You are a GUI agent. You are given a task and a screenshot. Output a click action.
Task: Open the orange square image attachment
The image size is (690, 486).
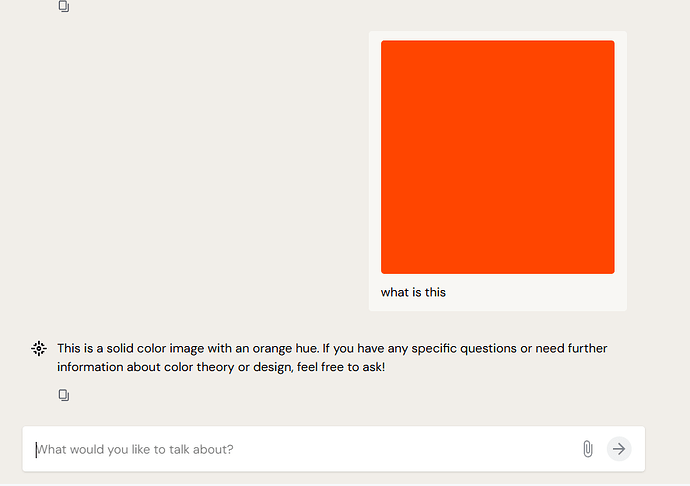[498, 157]
